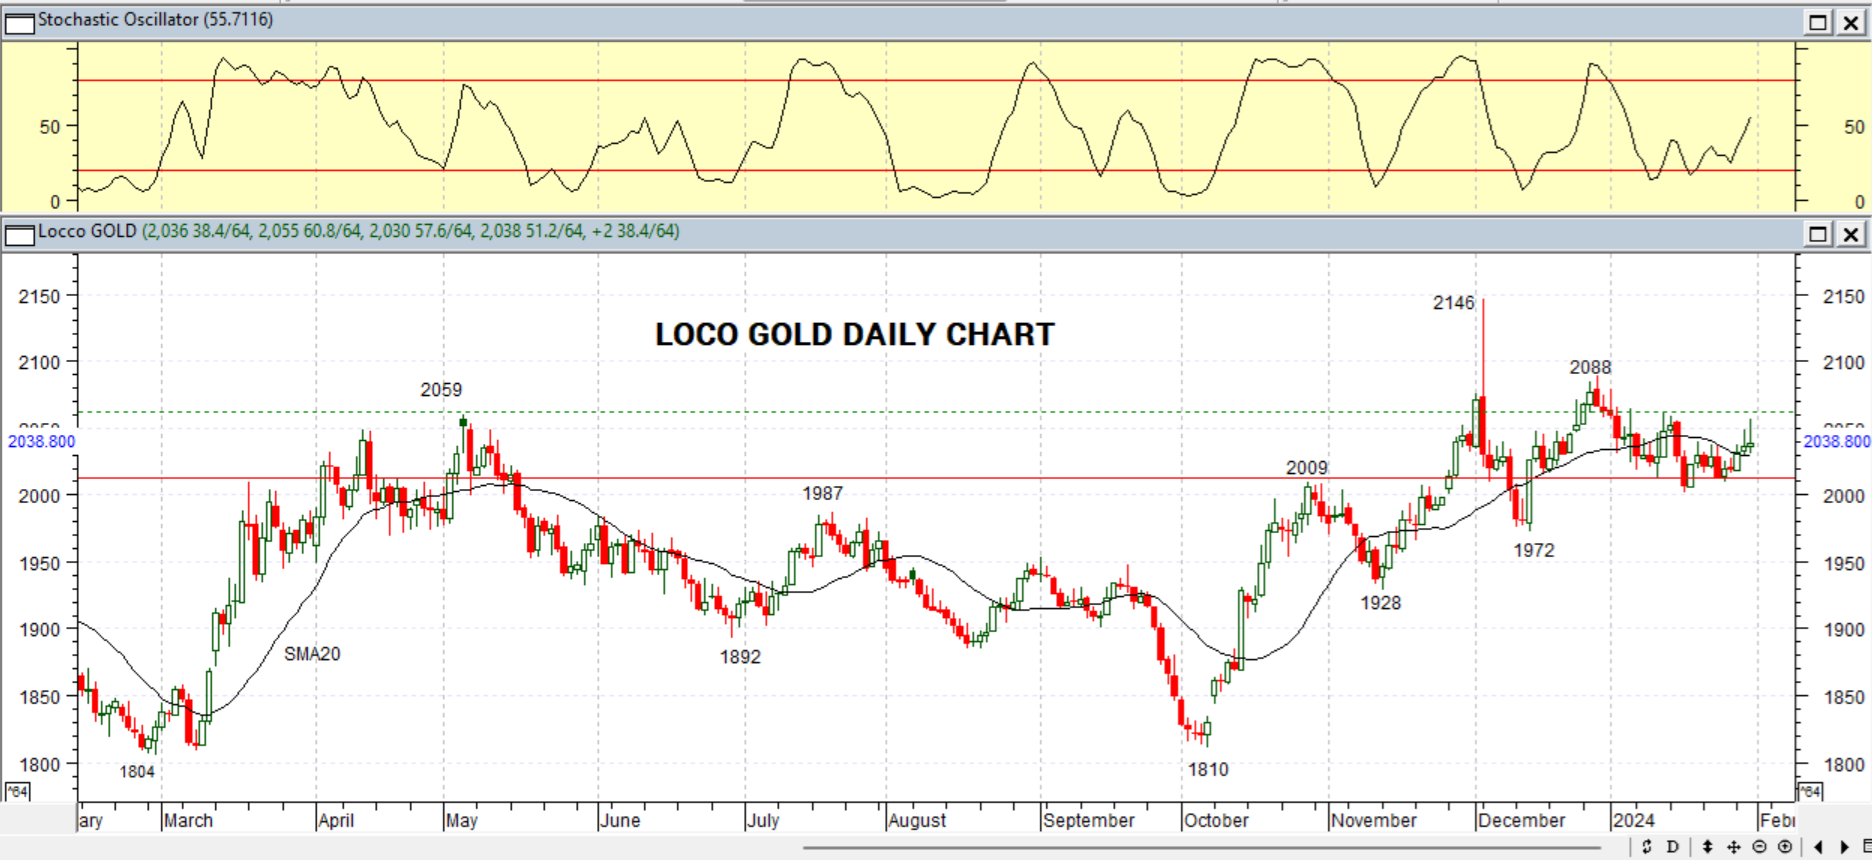Click the four-way pan arrows icon
This screenshot has width=1872, height=860.
tap(1734, 847)
